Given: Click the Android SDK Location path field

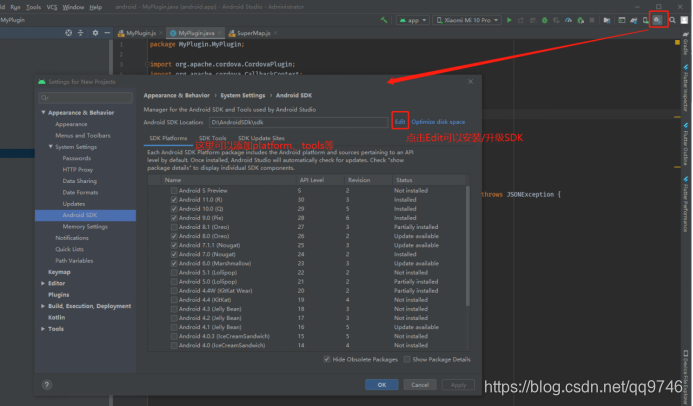Looking at the screenshot, I should coord(298,122).
